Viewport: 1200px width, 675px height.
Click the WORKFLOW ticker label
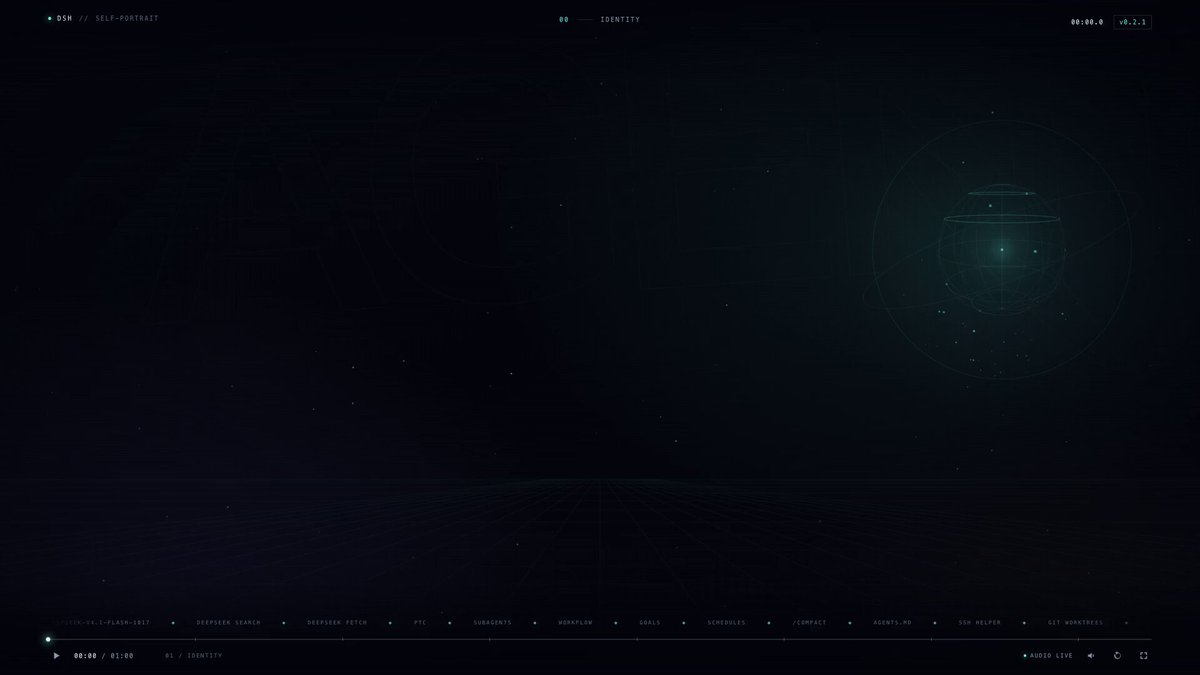[x=575, y=623]
